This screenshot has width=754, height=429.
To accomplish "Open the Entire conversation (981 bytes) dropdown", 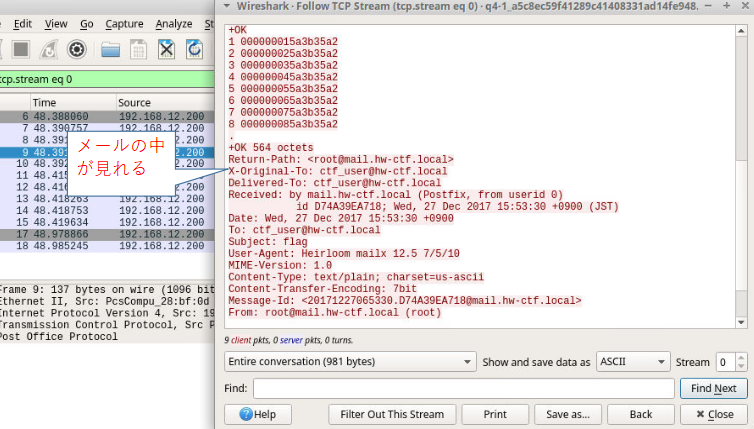I will tap(350, 362).
